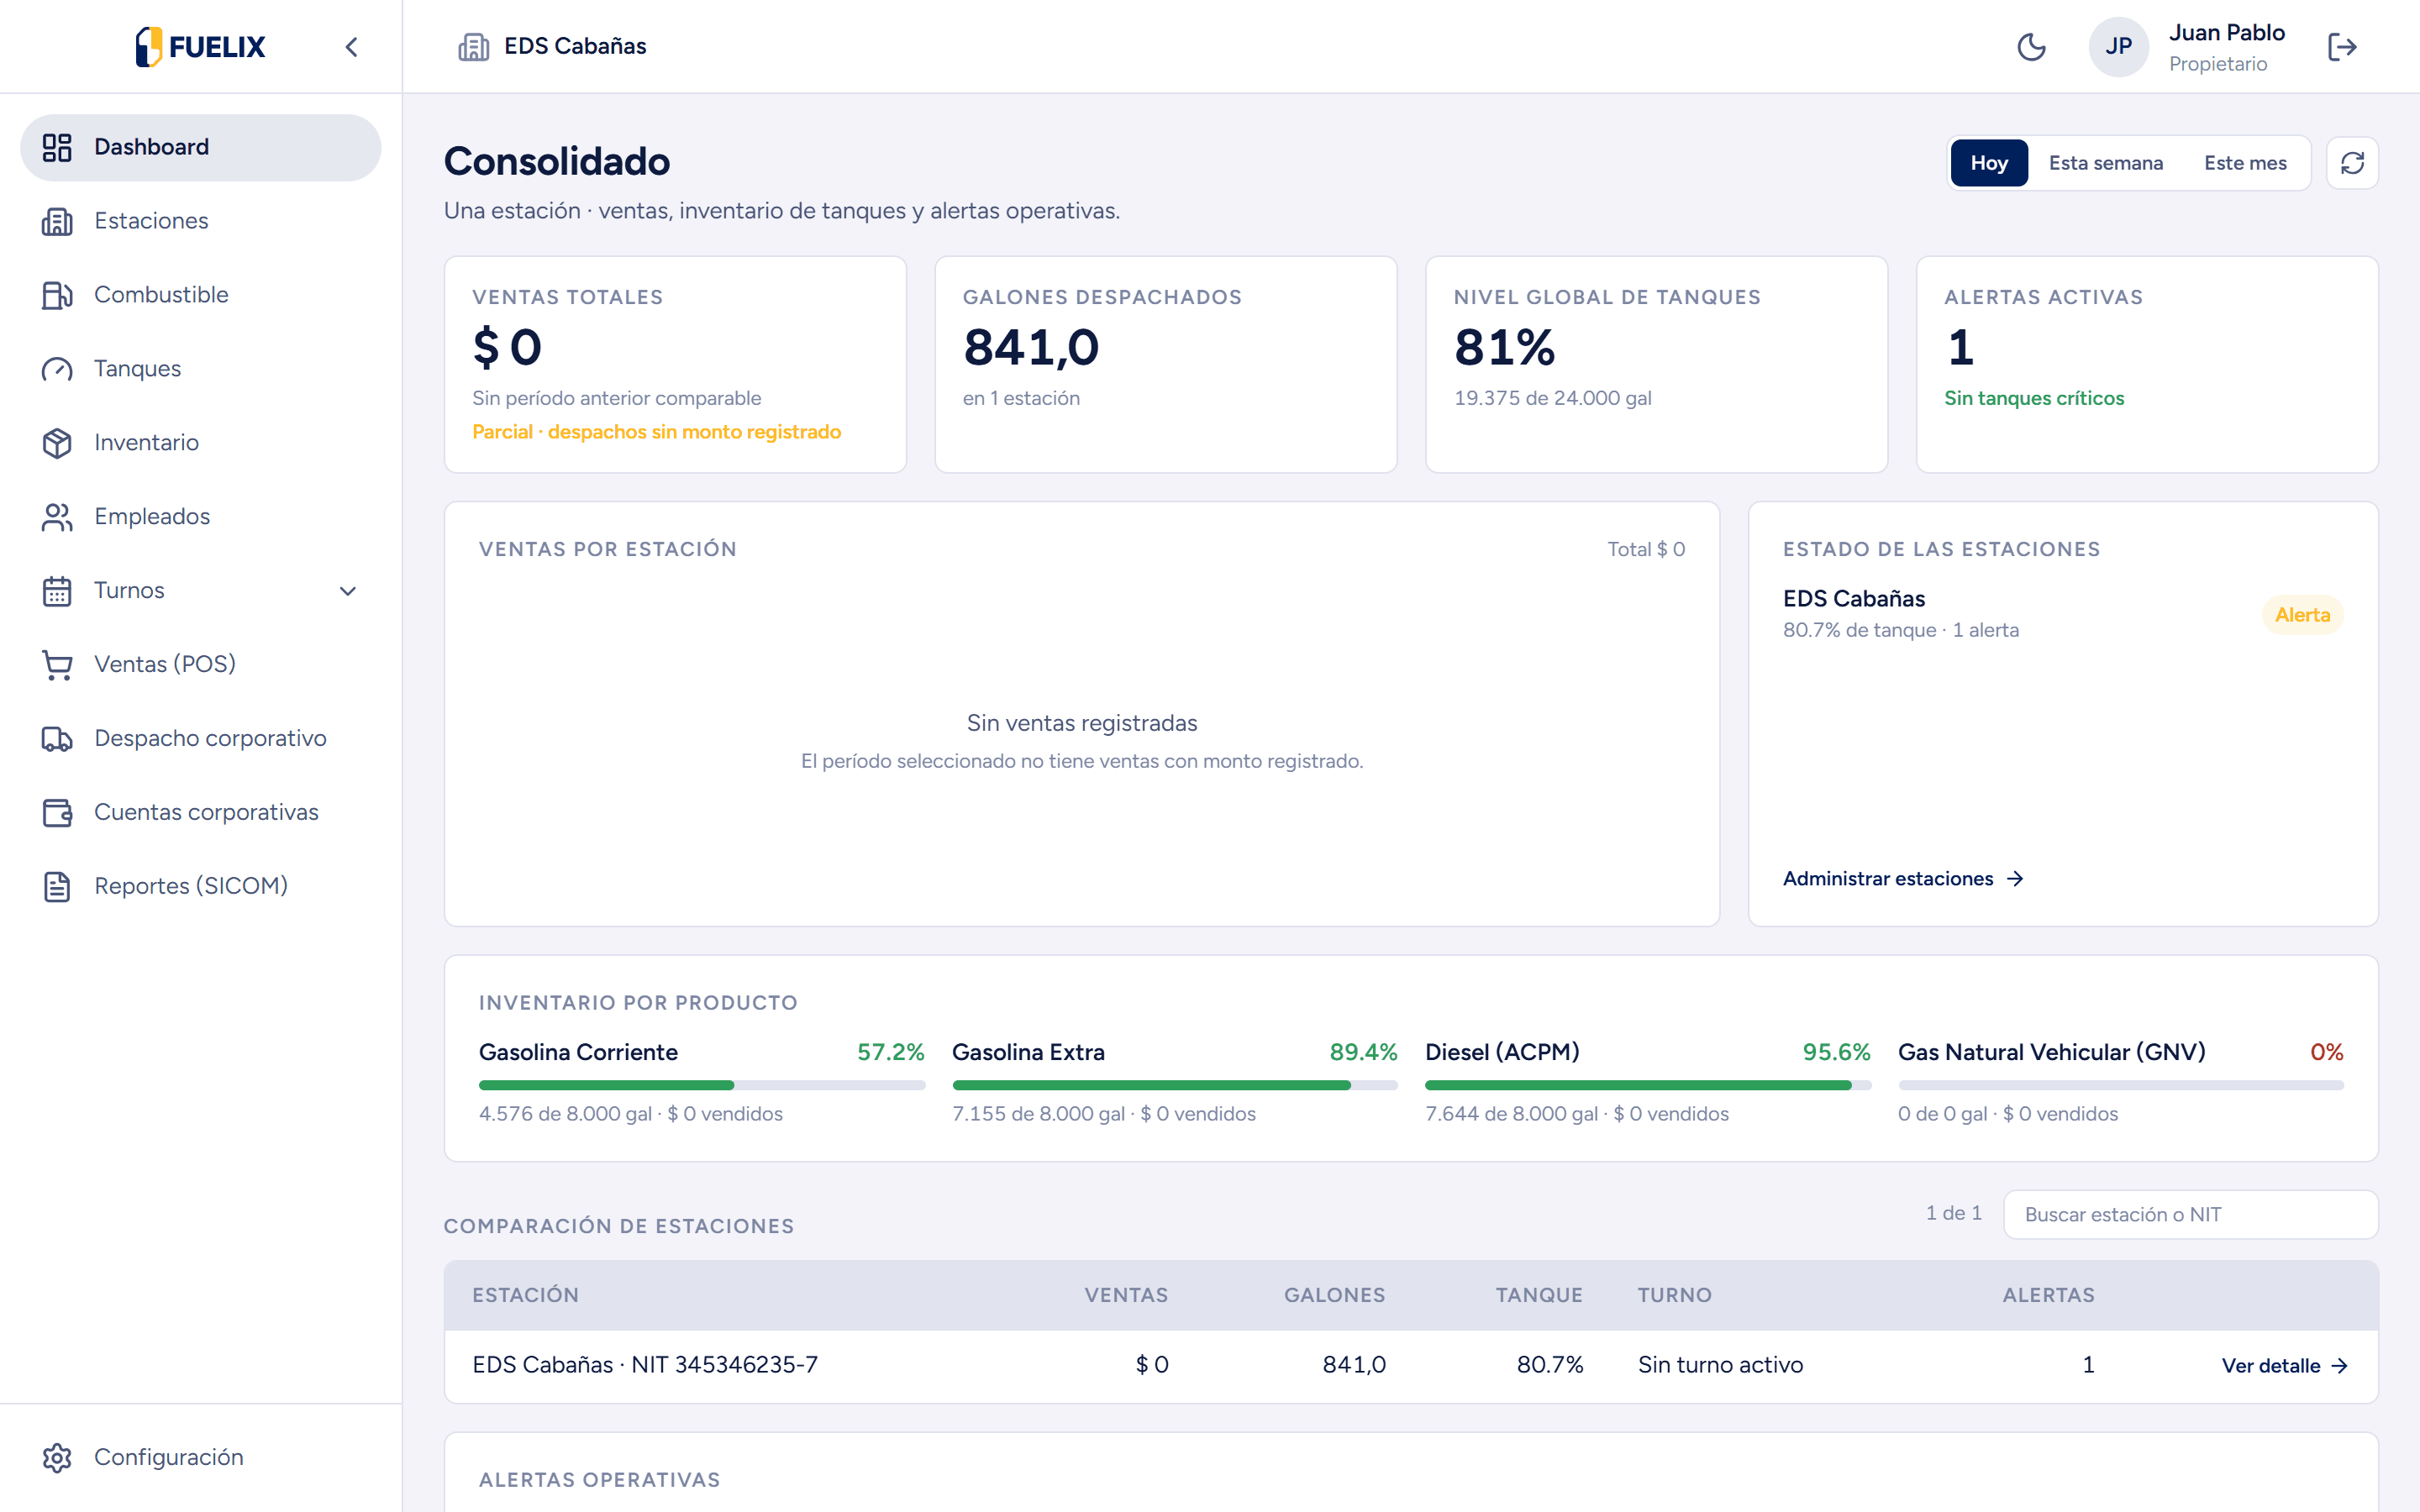2420x1512 pixels.
Task: Click the Buscar estación o NIT field
Action: 2190,1215
